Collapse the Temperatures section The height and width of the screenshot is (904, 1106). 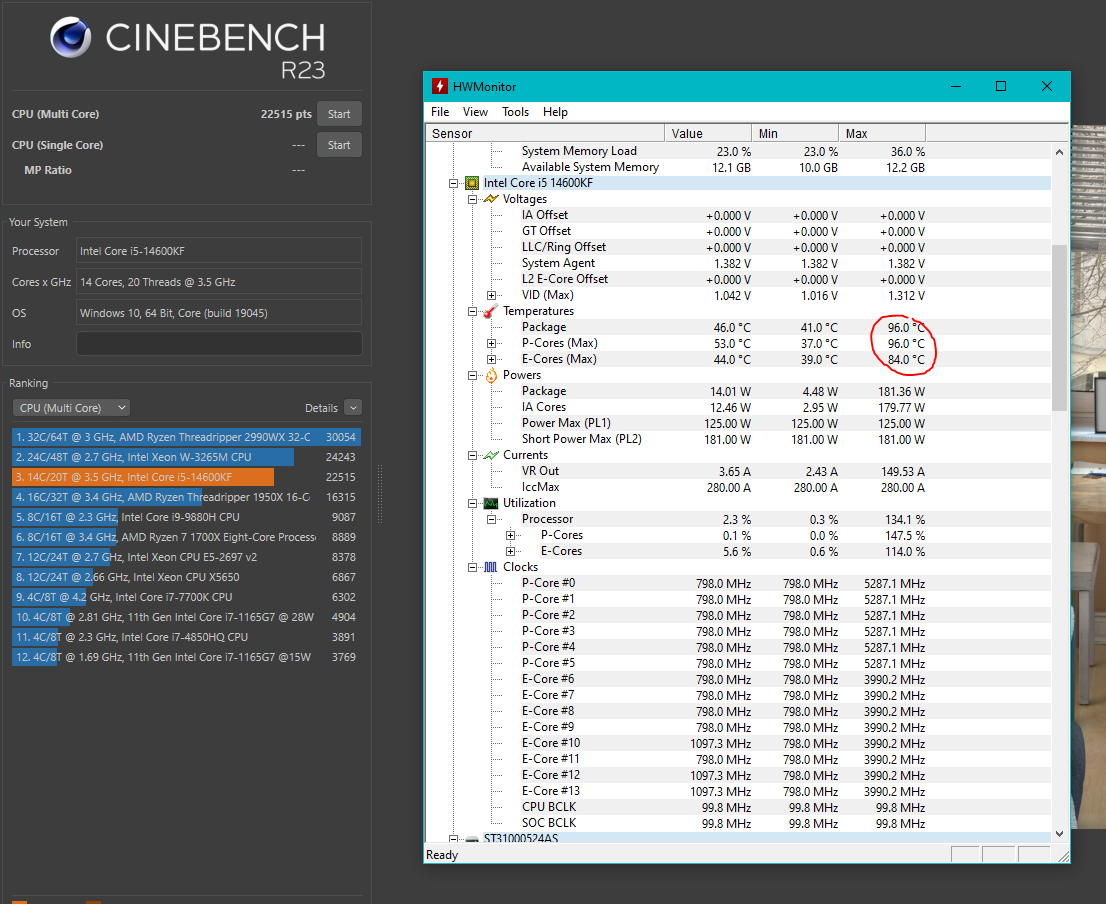[473, 312]
